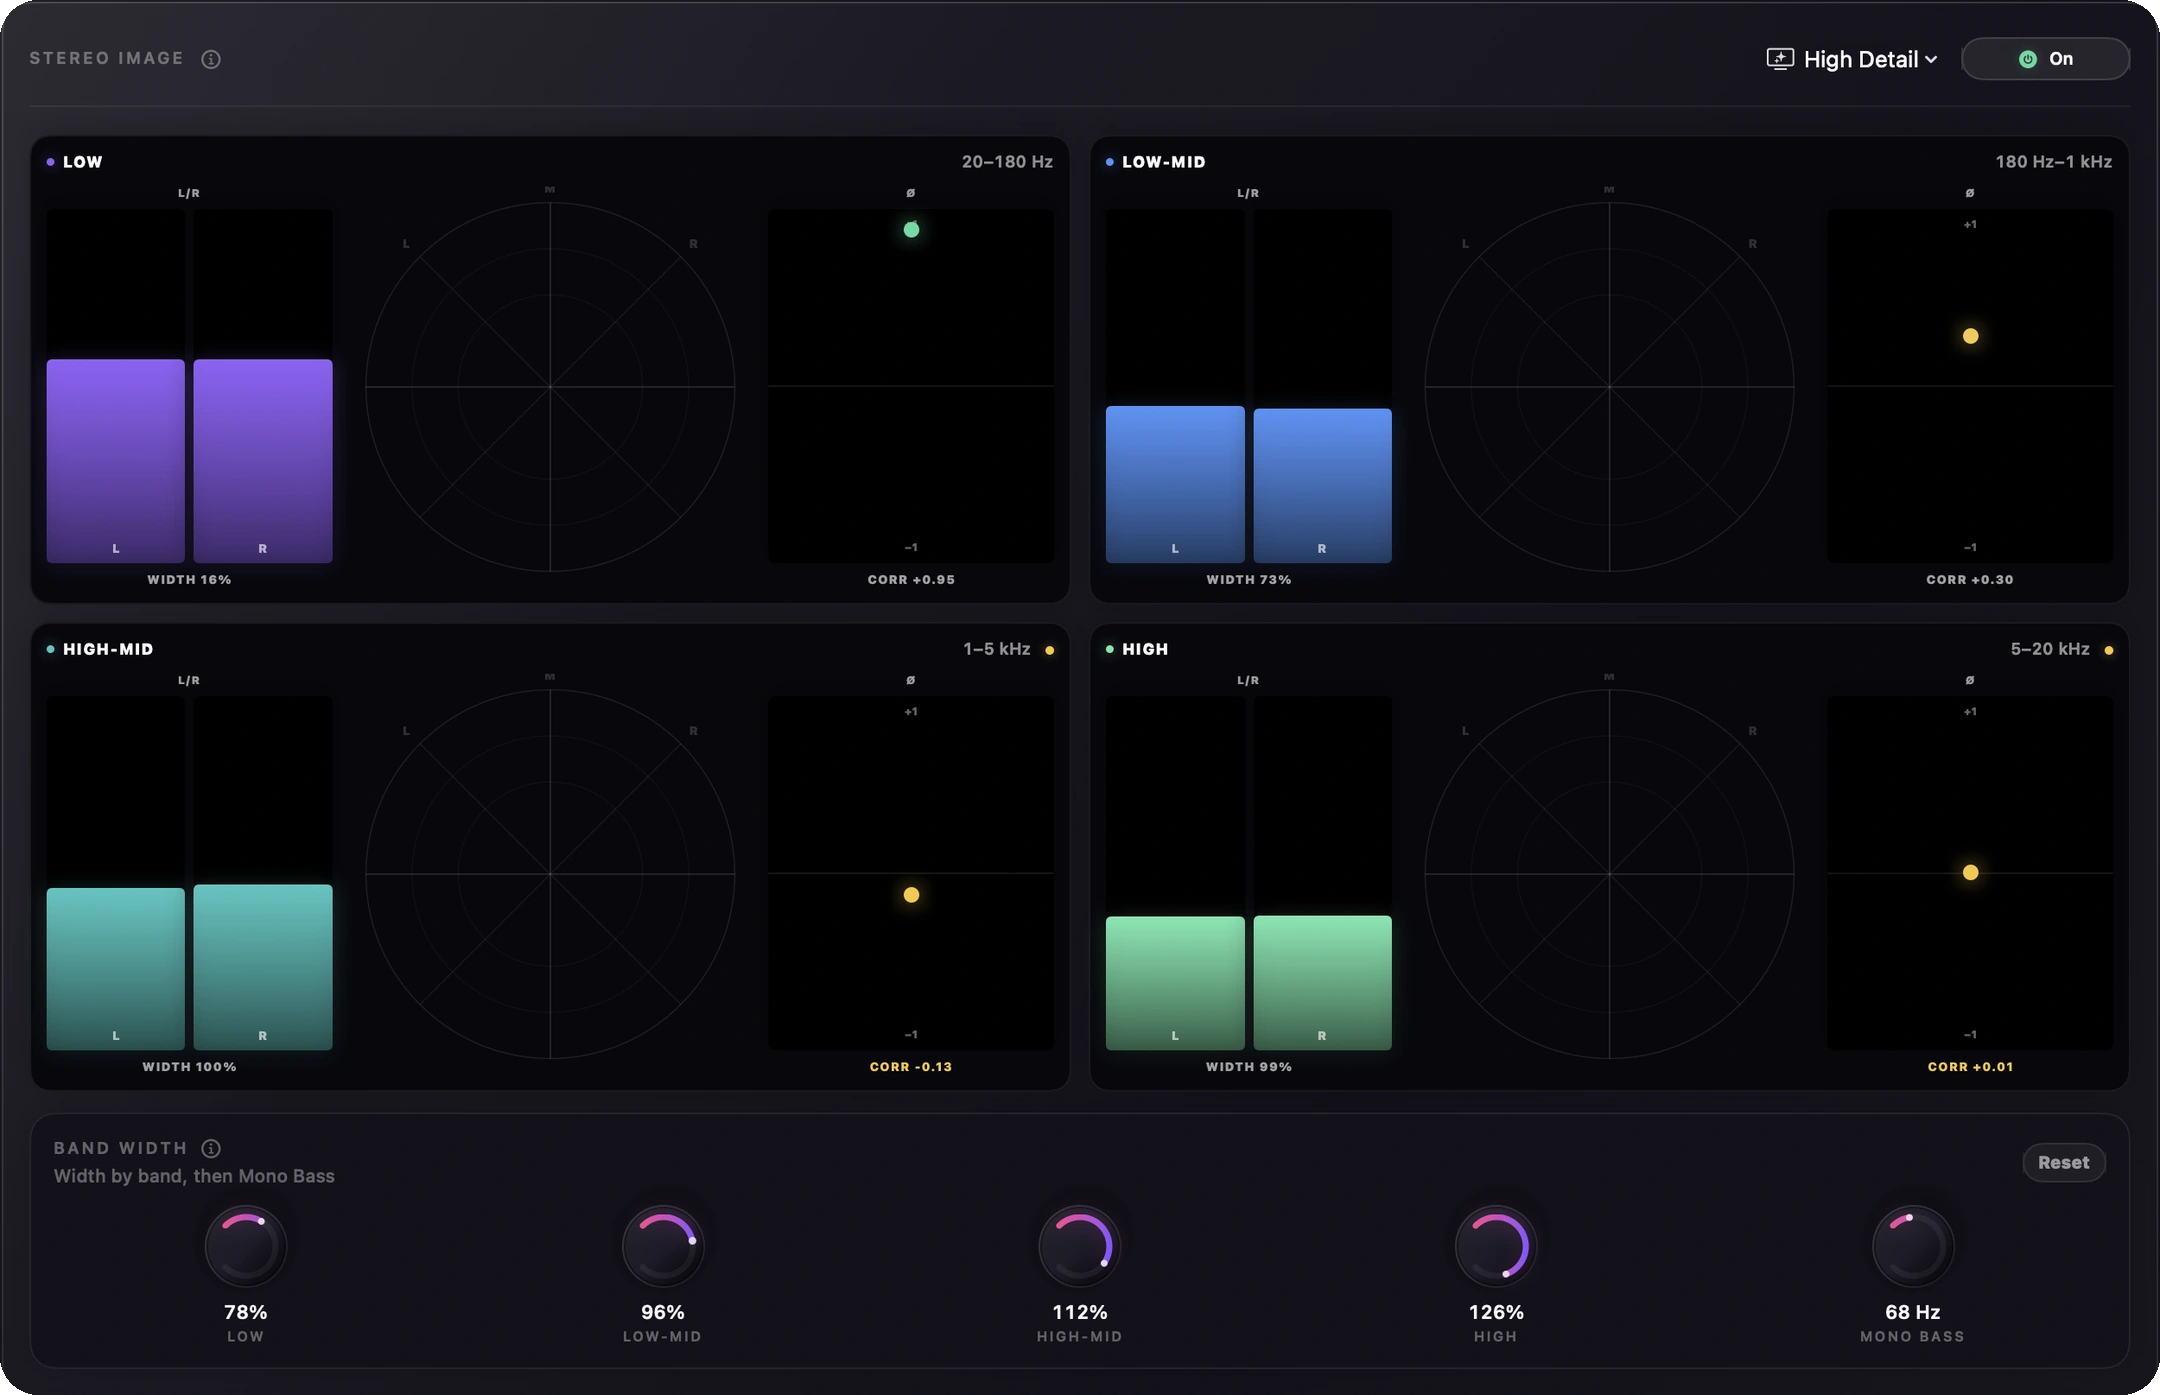This screenshot has width=2160, height=1395.
Task: Adjust the LOW width knob at 78%
Action: (245, 1246)
